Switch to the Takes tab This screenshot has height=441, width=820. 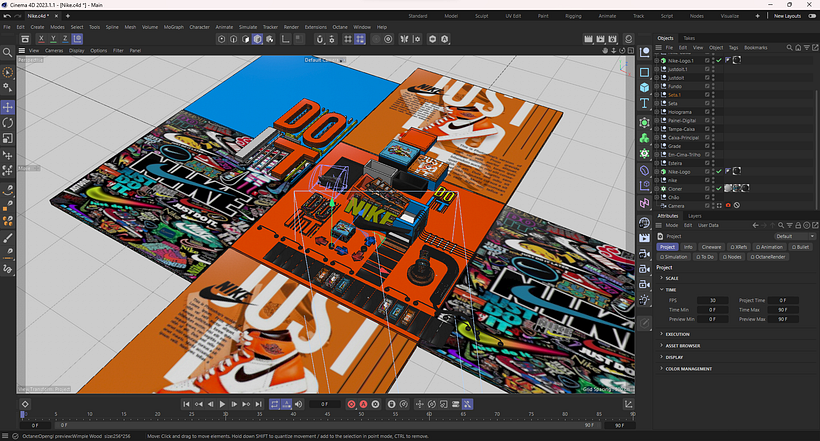pos(689,38)
